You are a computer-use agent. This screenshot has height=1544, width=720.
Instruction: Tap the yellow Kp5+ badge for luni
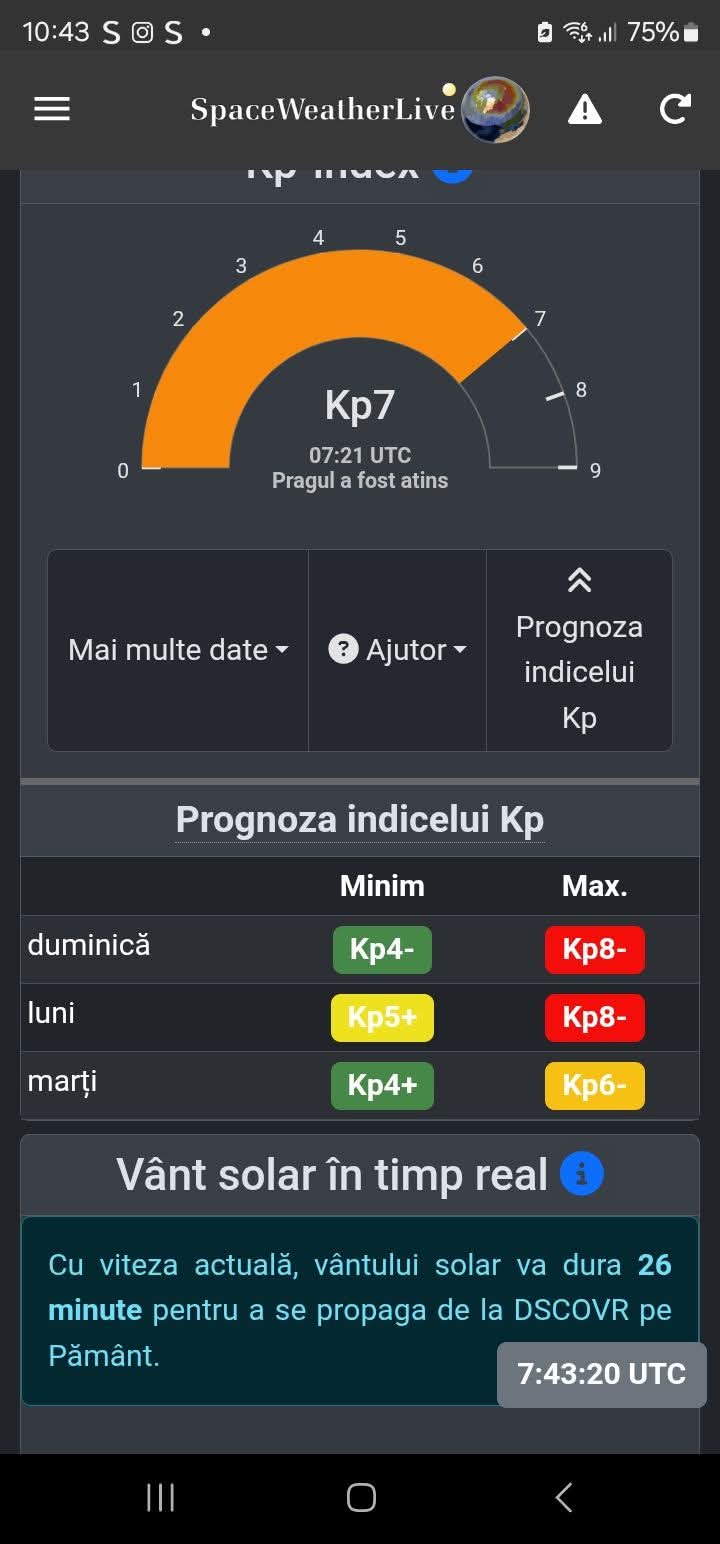click(x=382, y=1018)
